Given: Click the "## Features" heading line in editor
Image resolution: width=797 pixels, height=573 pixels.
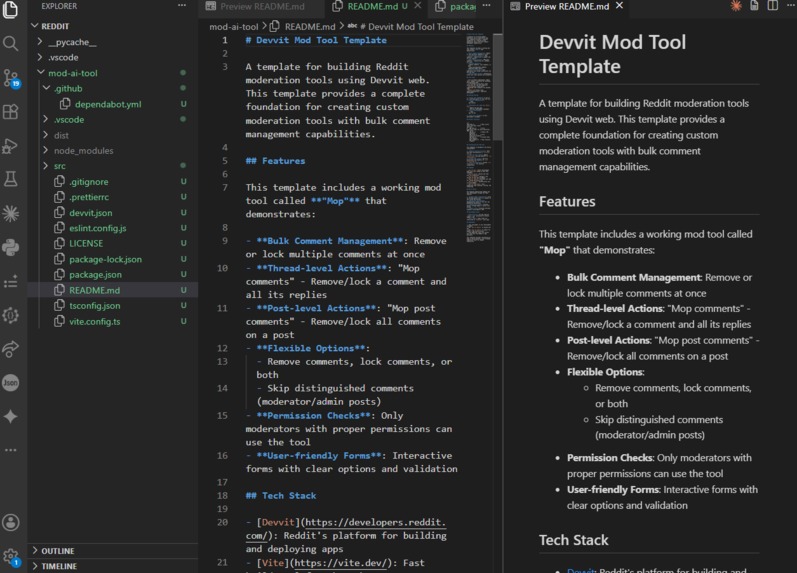Looking at the screenshot, I should (x=275, y=161).
